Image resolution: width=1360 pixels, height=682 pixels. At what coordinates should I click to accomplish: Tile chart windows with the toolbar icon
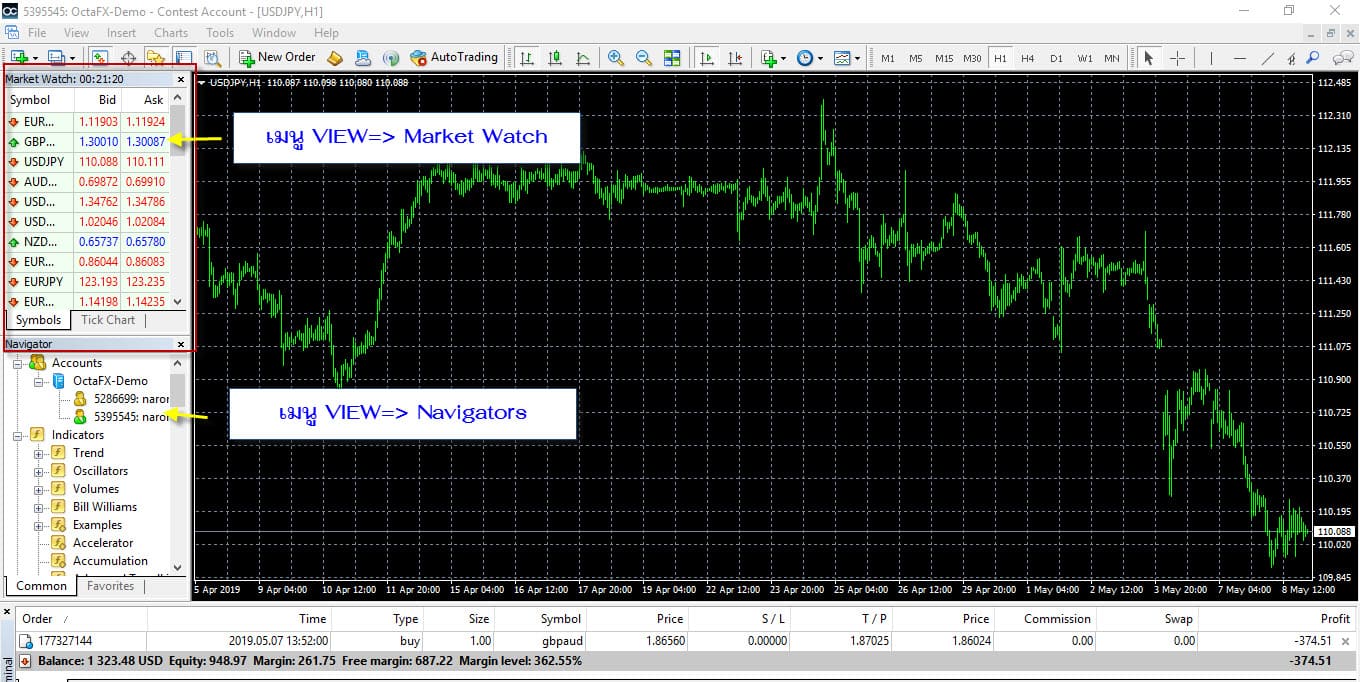click(x=672, y=58)
